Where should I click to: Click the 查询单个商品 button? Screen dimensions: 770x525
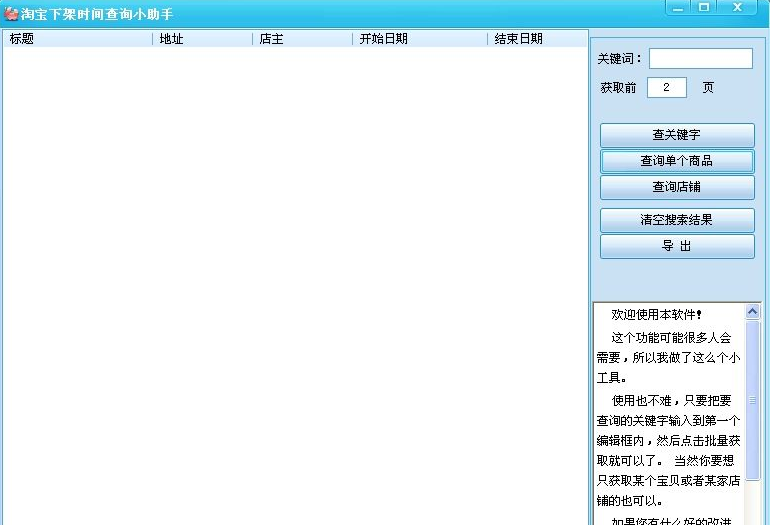(x=677, y=161)
